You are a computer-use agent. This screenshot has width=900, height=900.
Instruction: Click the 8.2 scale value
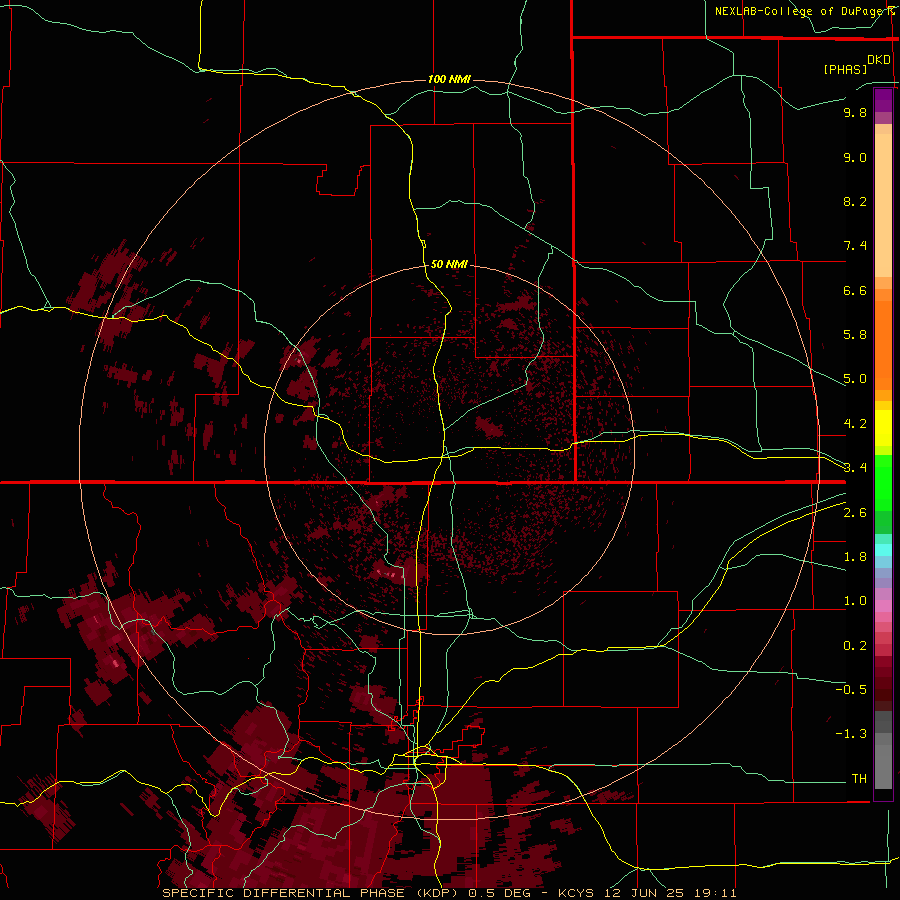855,201
